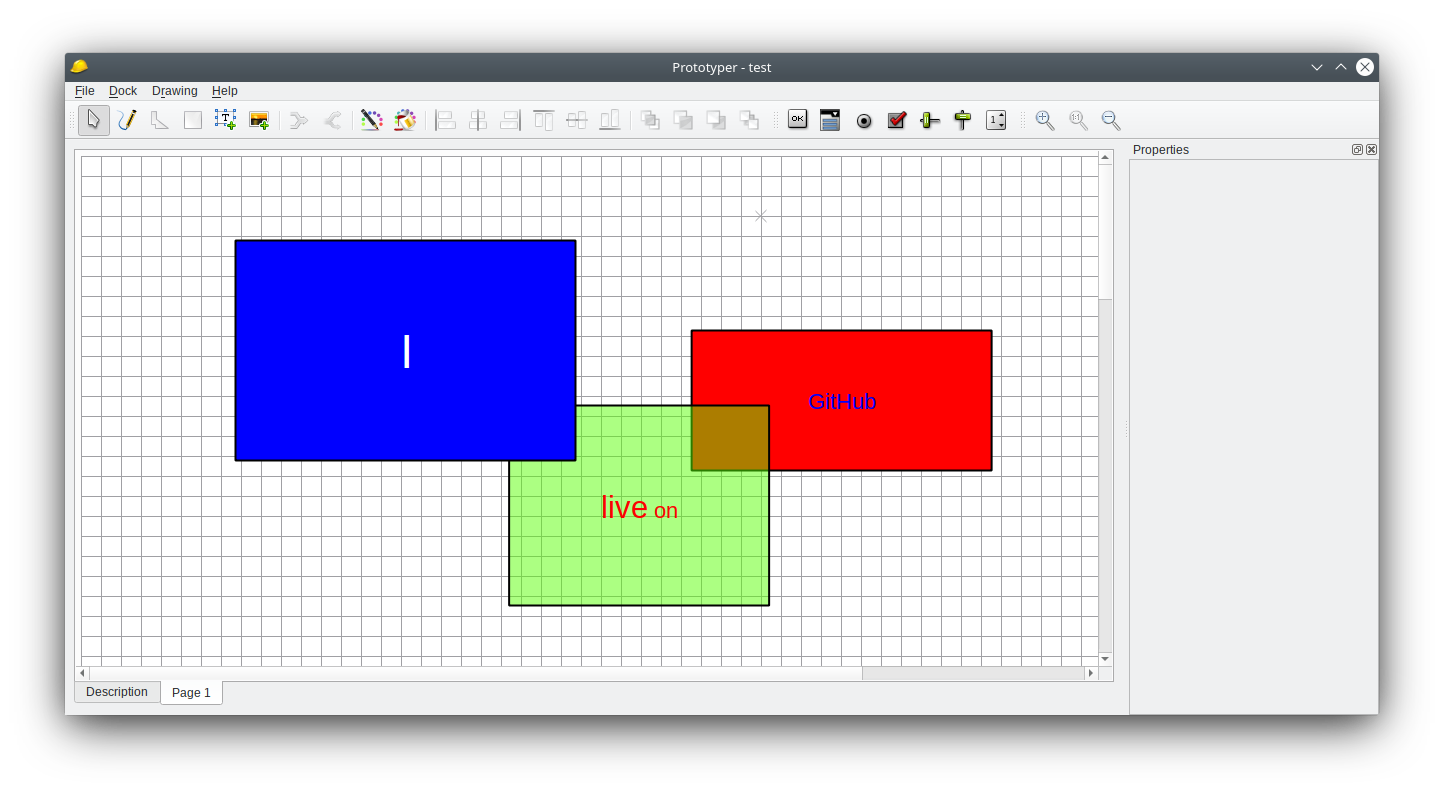The width and height of the screenshot is (1444, 792).
Task: Click the vertical scrollbar down arrow
Action: [1105, 659]
